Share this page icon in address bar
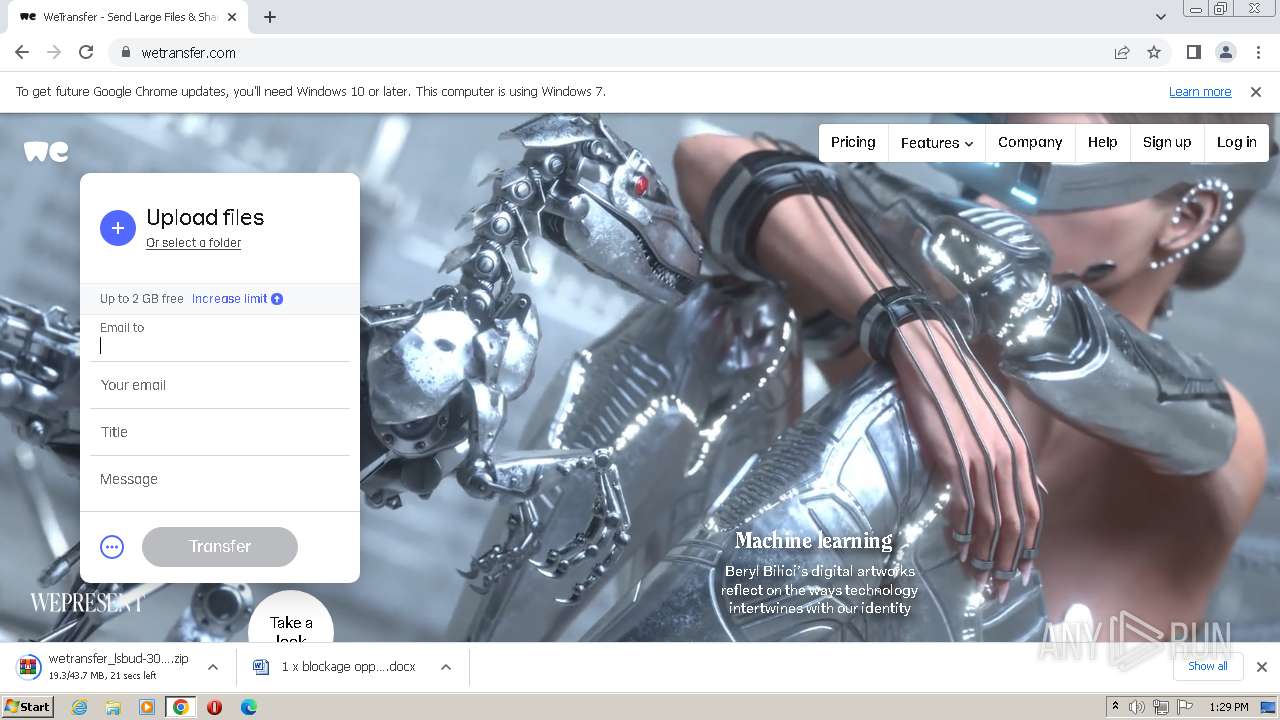Viewport: 1280px width, 720px height. pyautogui.click(x=1122, y=52)
